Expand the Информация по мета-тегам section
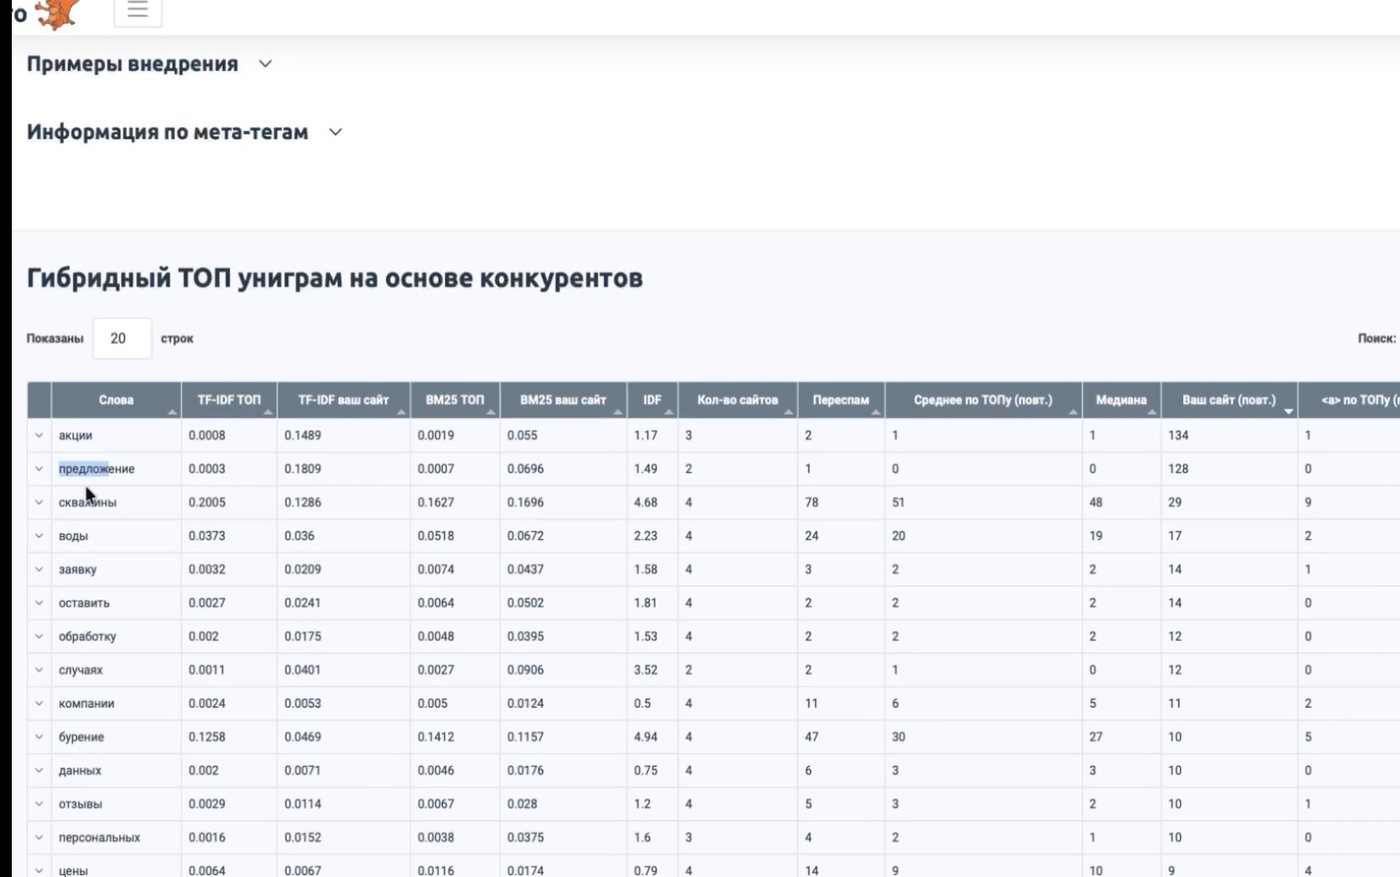The height and width of the screenshot is (877, 1400). coord(335,132)
